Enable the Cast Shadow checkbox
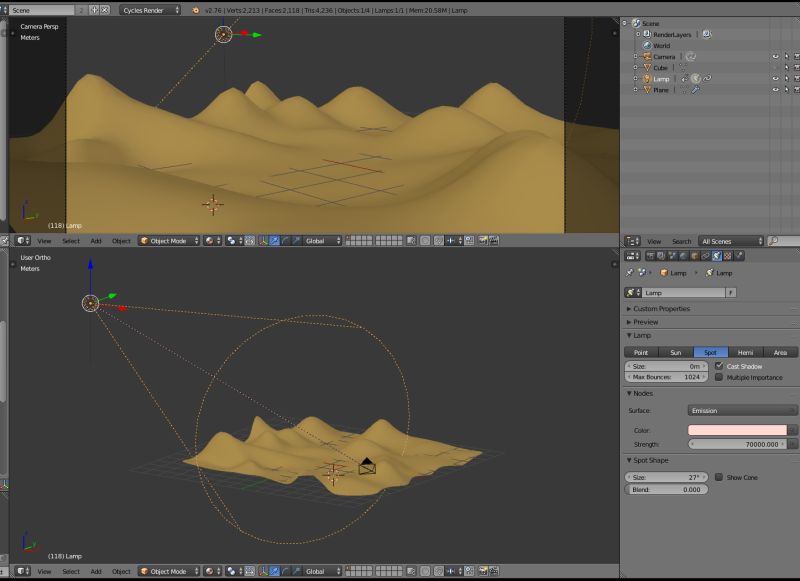Image resolution: width=800 pixels, height=581 pixels. click(719, 366)
